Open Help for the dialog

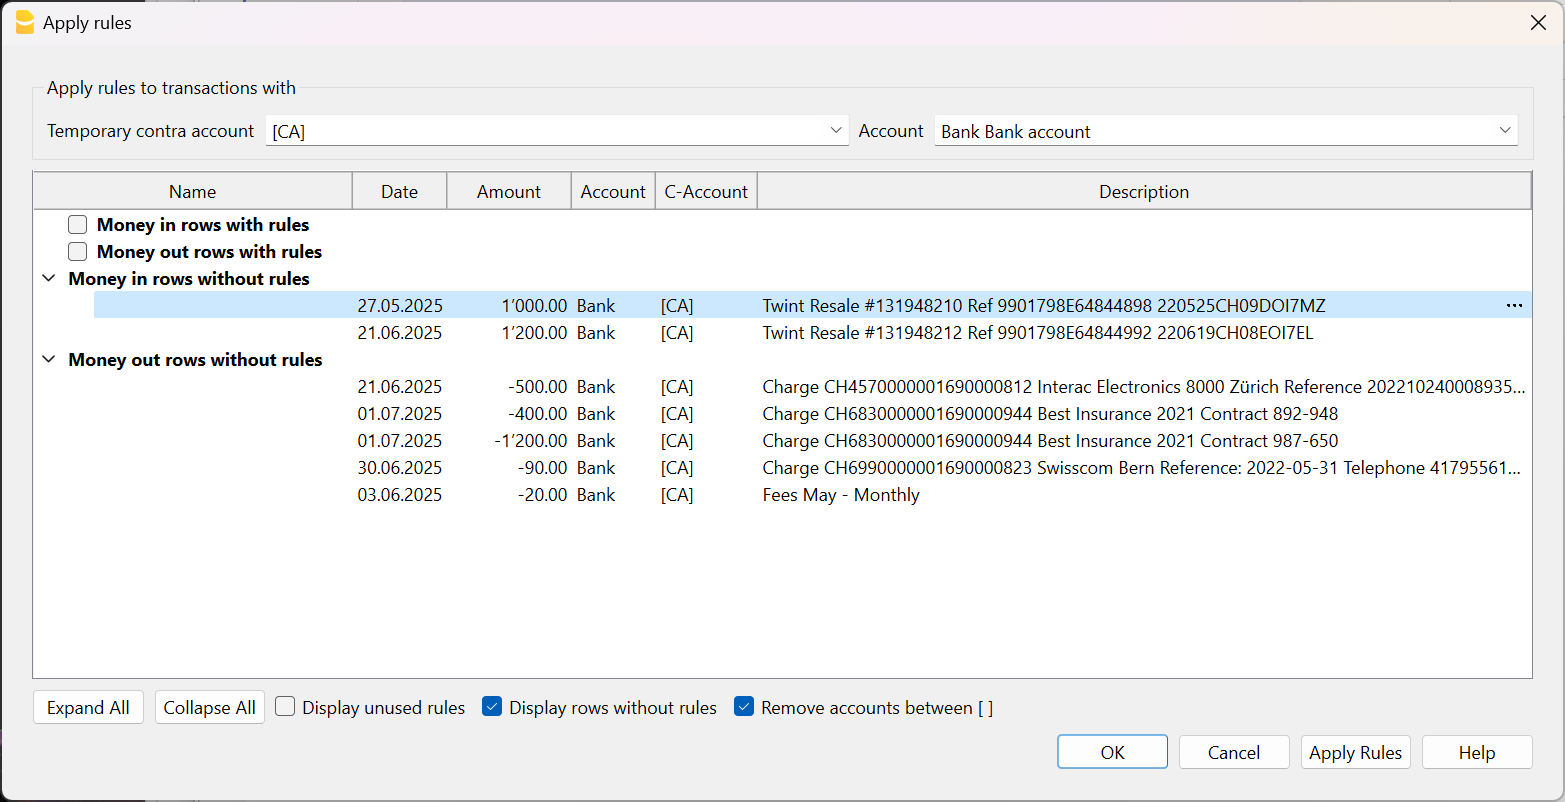click(x=1476, y=752)
